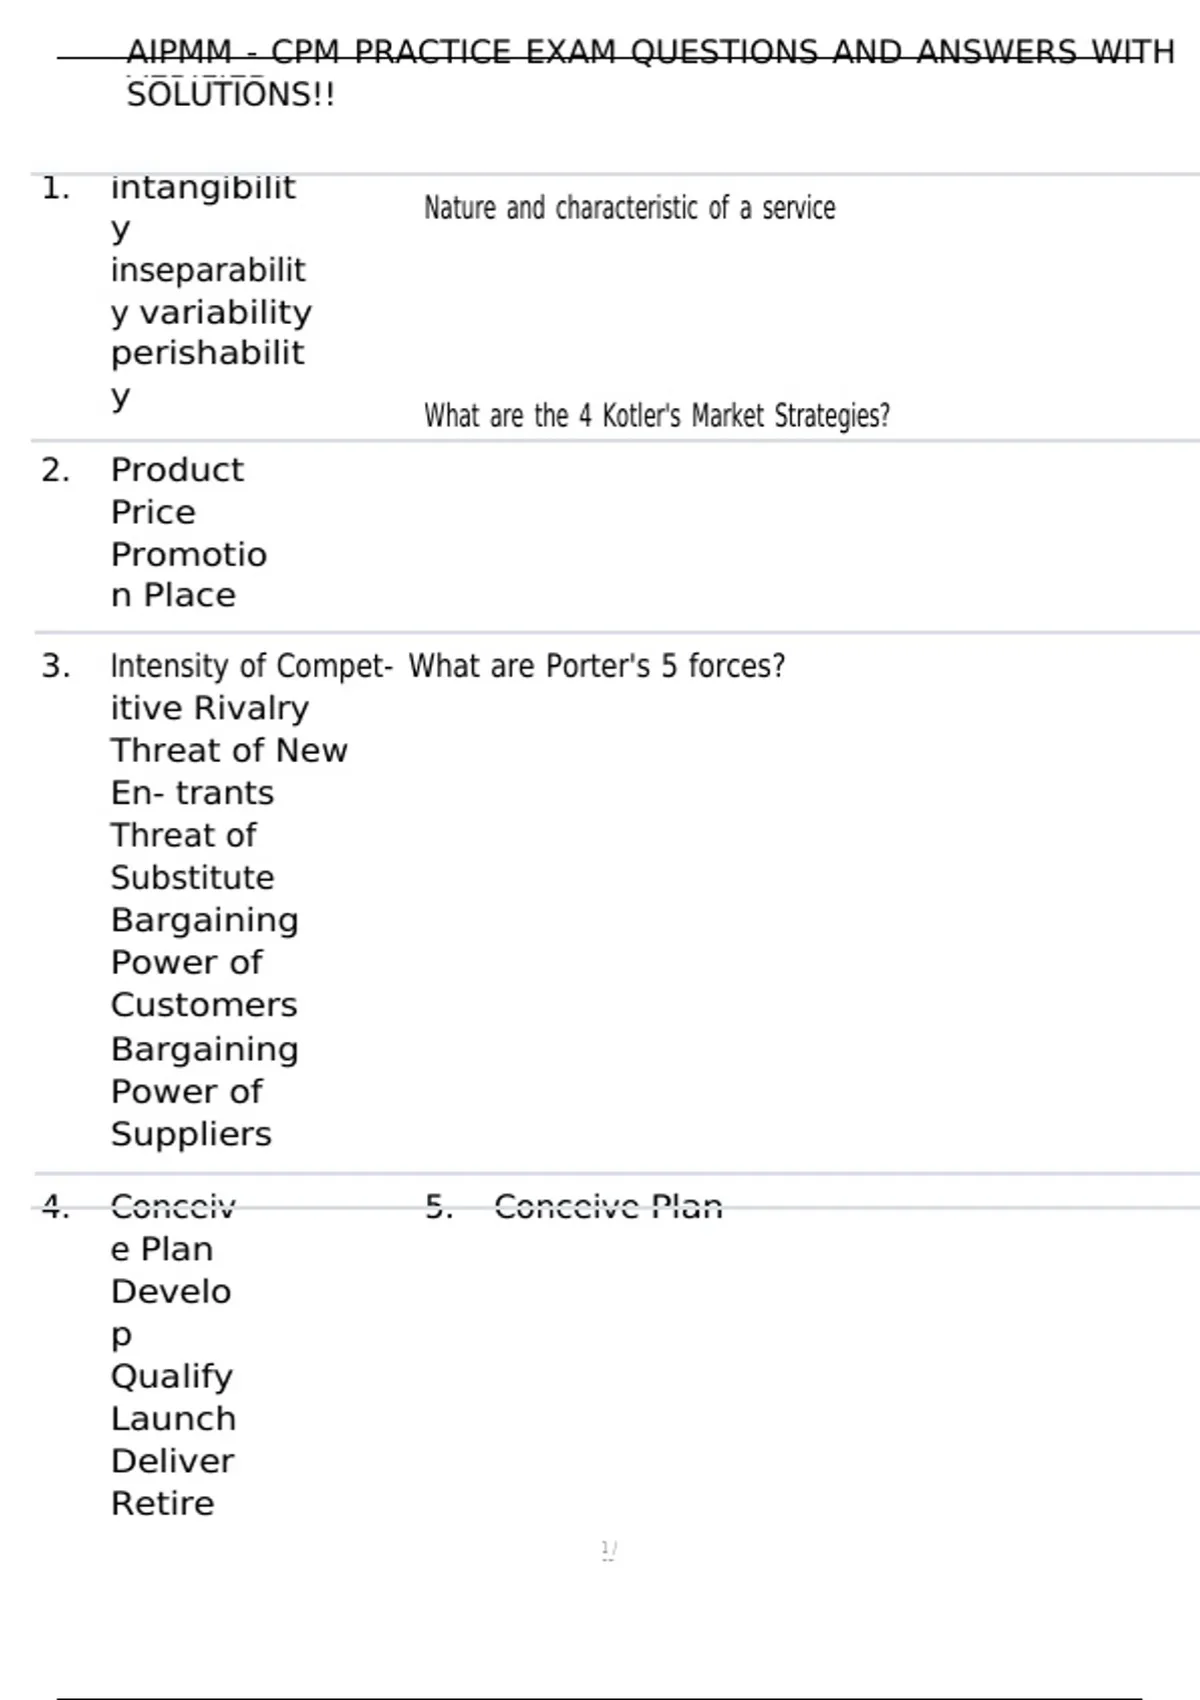1200x1700 pixels.
Task: Click the word 'inseparabilit' in item 1
Action: click(208, 270)
